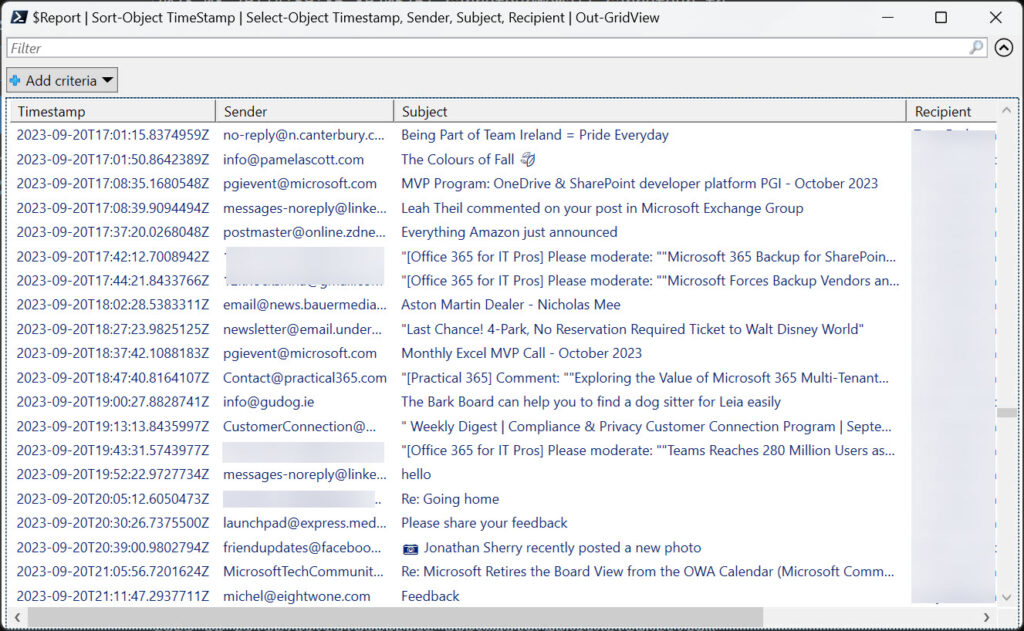
Task: Minimize the Out-GridView window
Action: [888, 18]
